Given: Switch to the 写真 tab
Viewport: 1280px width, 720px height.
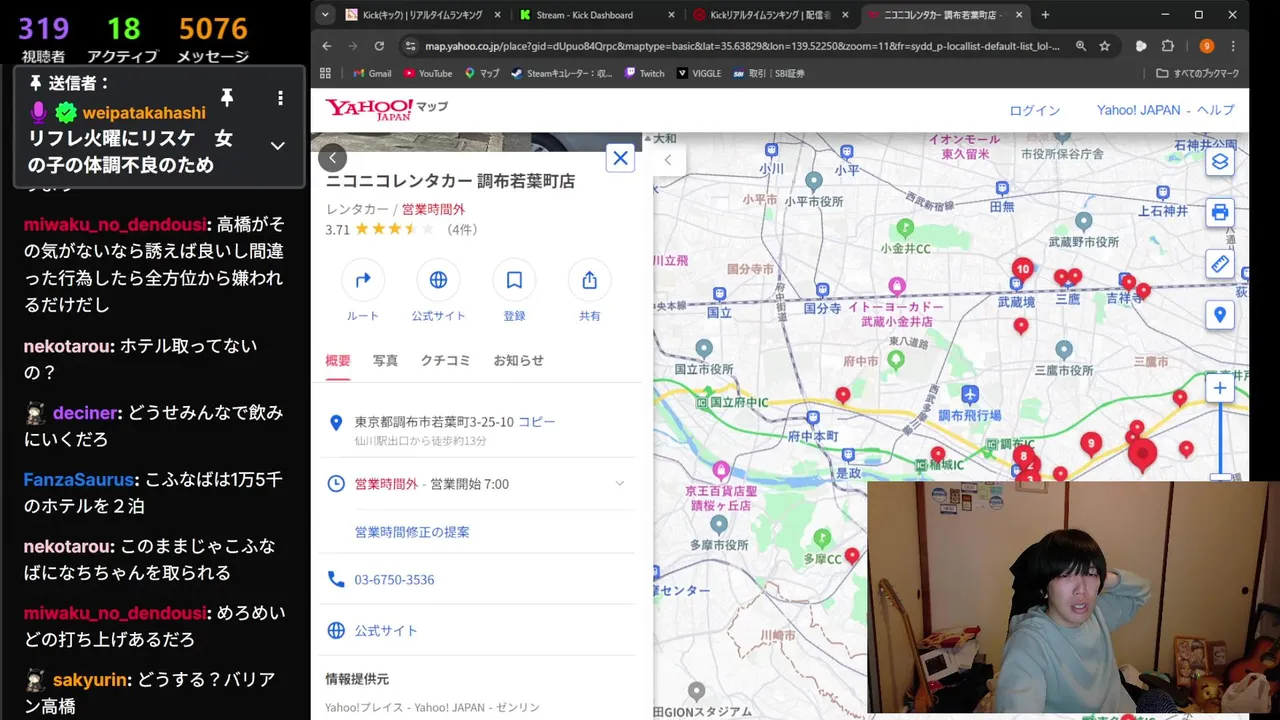Looking at the screenshot, I should [x=385, y=361].
